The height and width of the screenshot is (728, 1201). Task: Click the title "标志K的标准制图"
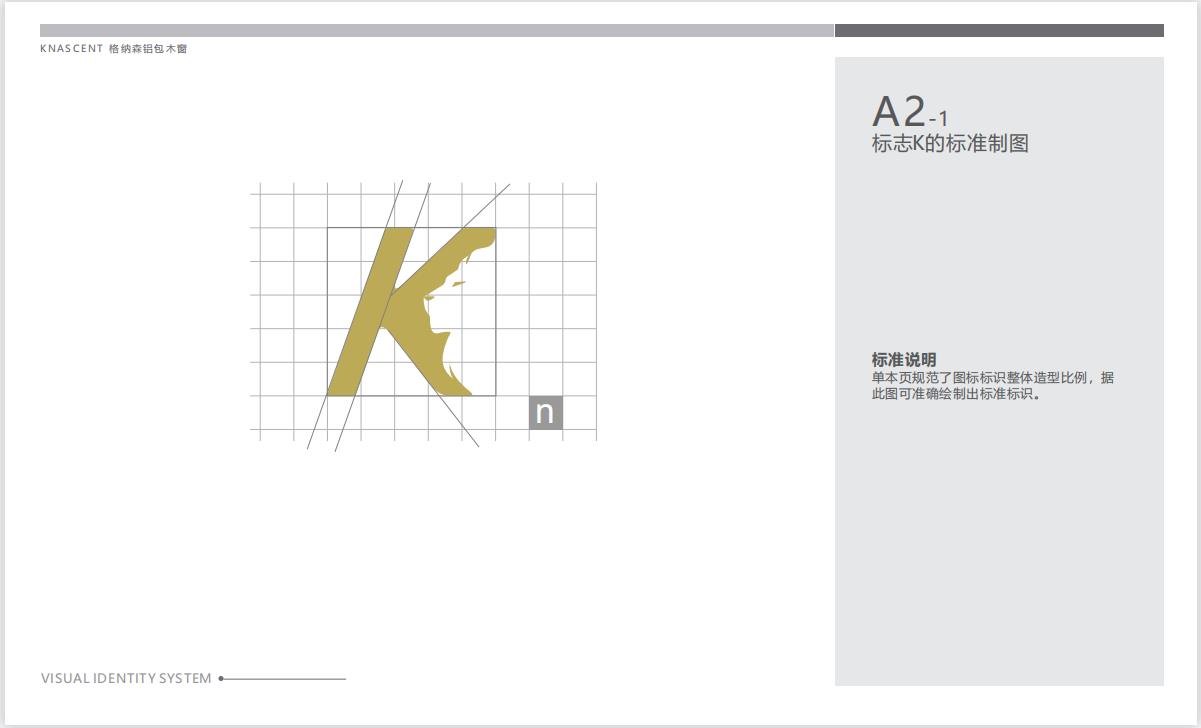pyautogui.click(x=950, y=144)
